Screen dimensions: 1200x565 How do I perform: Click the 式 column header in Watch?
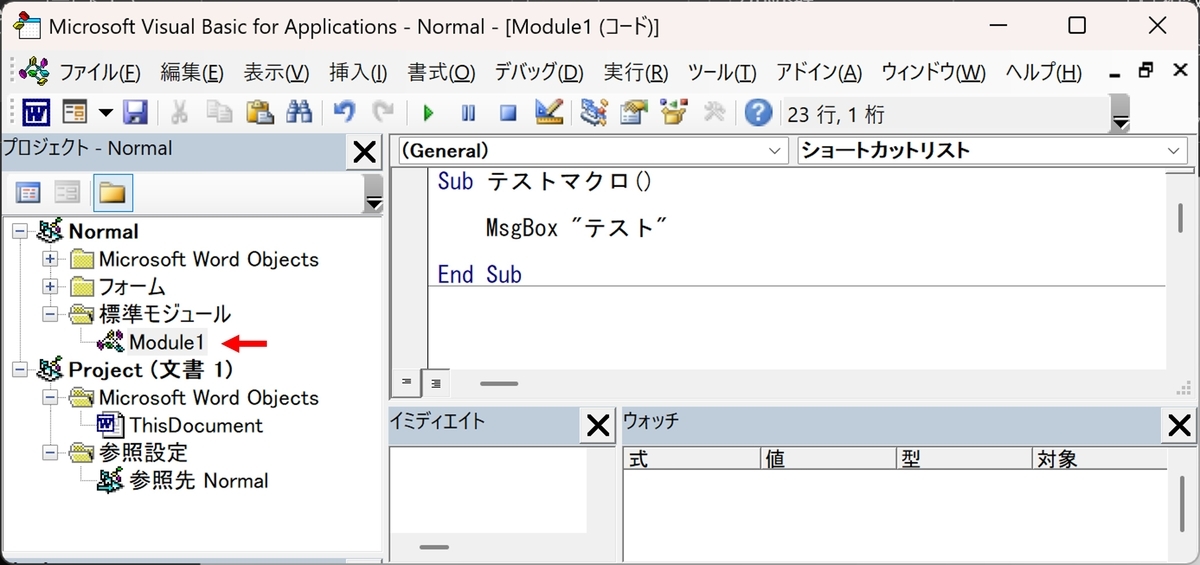point(691,459)
